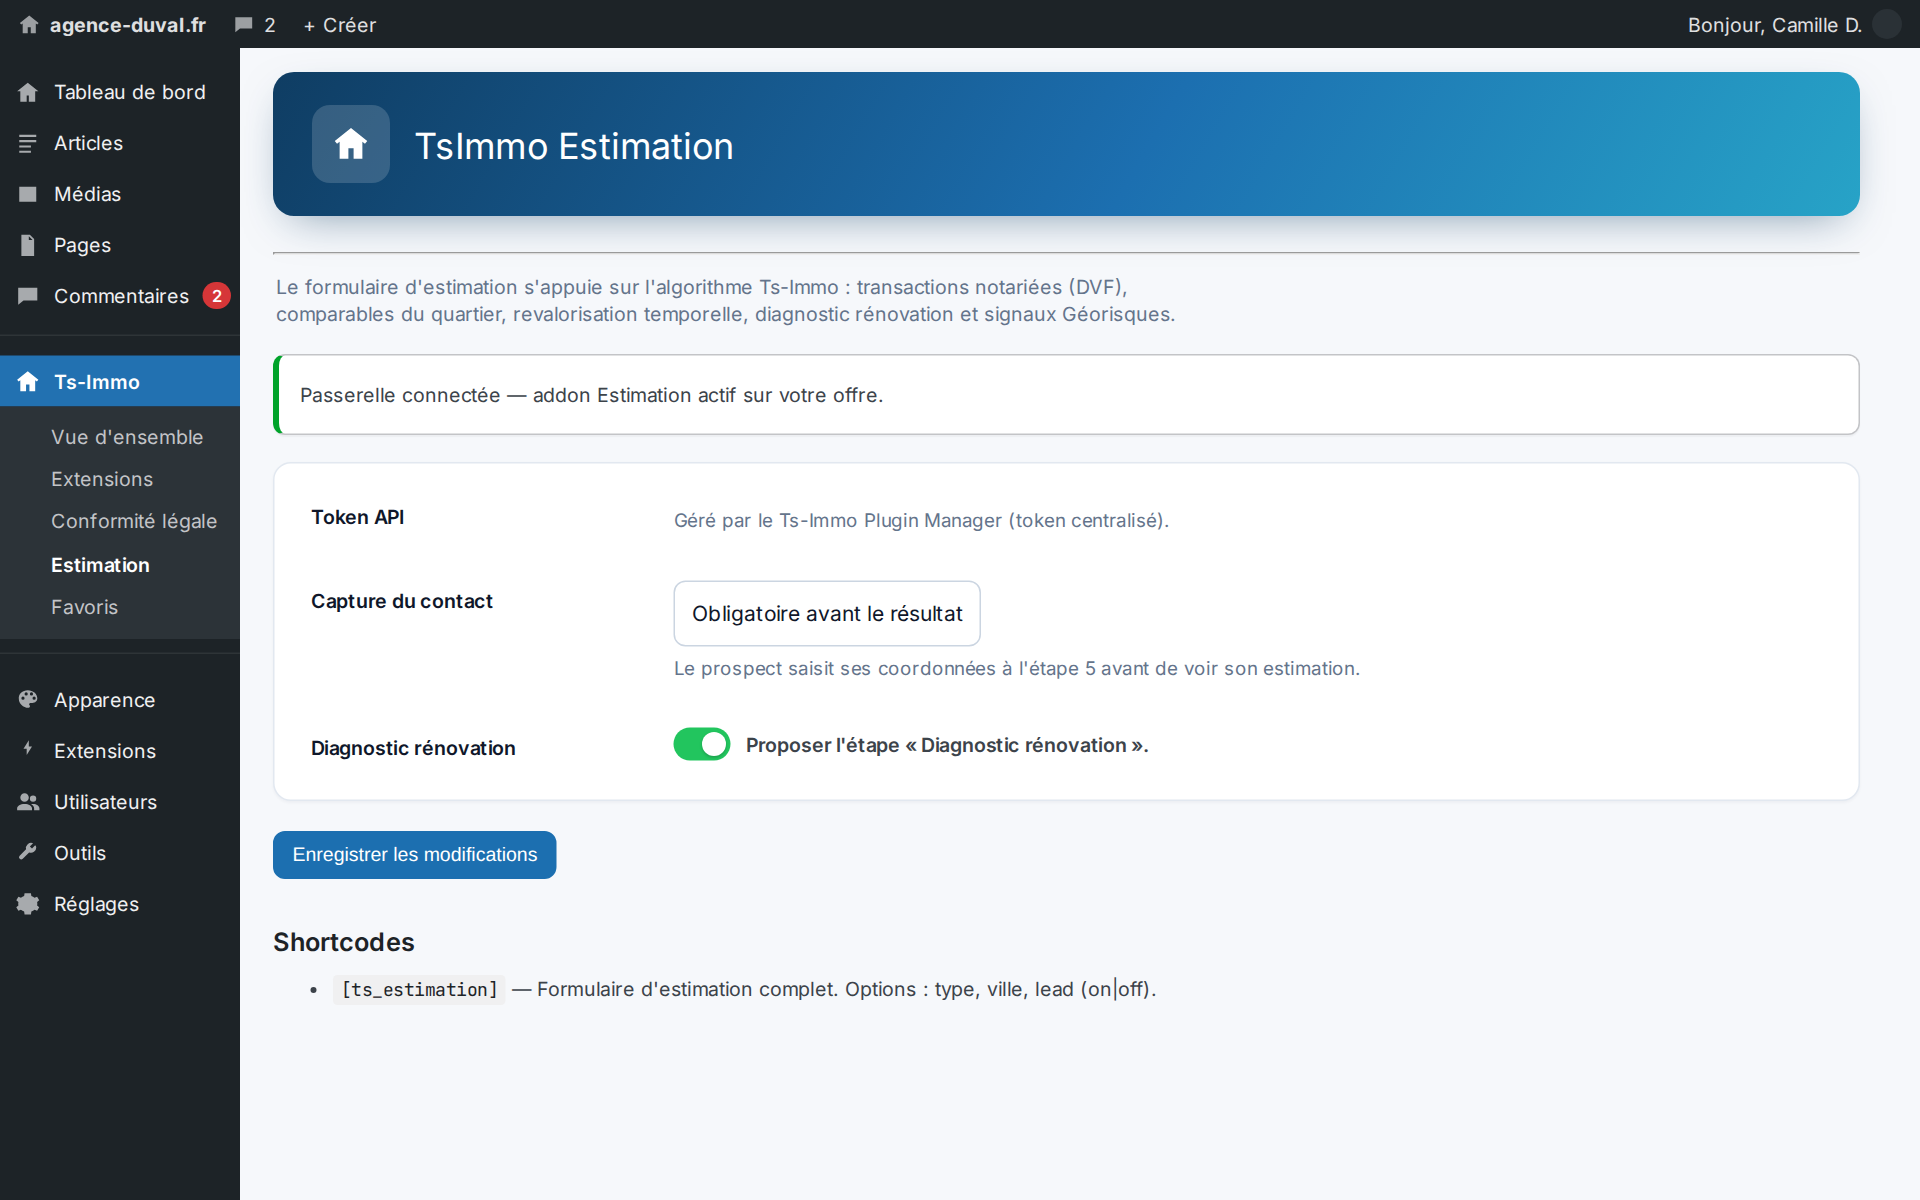
Task: Select the Ts-Immo menu item
Action: pyautogui.click(x=120, y=381)
